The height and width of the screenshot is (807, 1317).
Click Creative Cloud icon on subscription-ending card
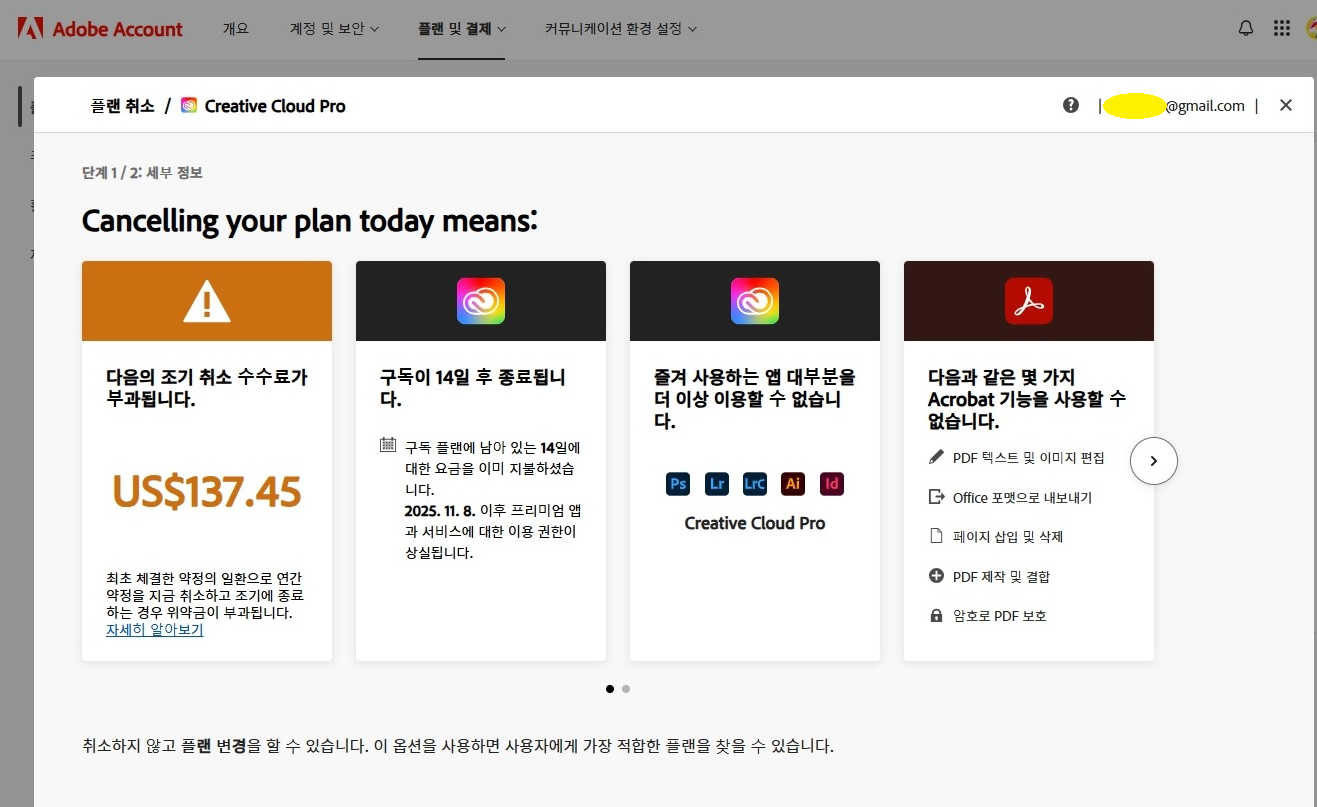click(481, 301)
